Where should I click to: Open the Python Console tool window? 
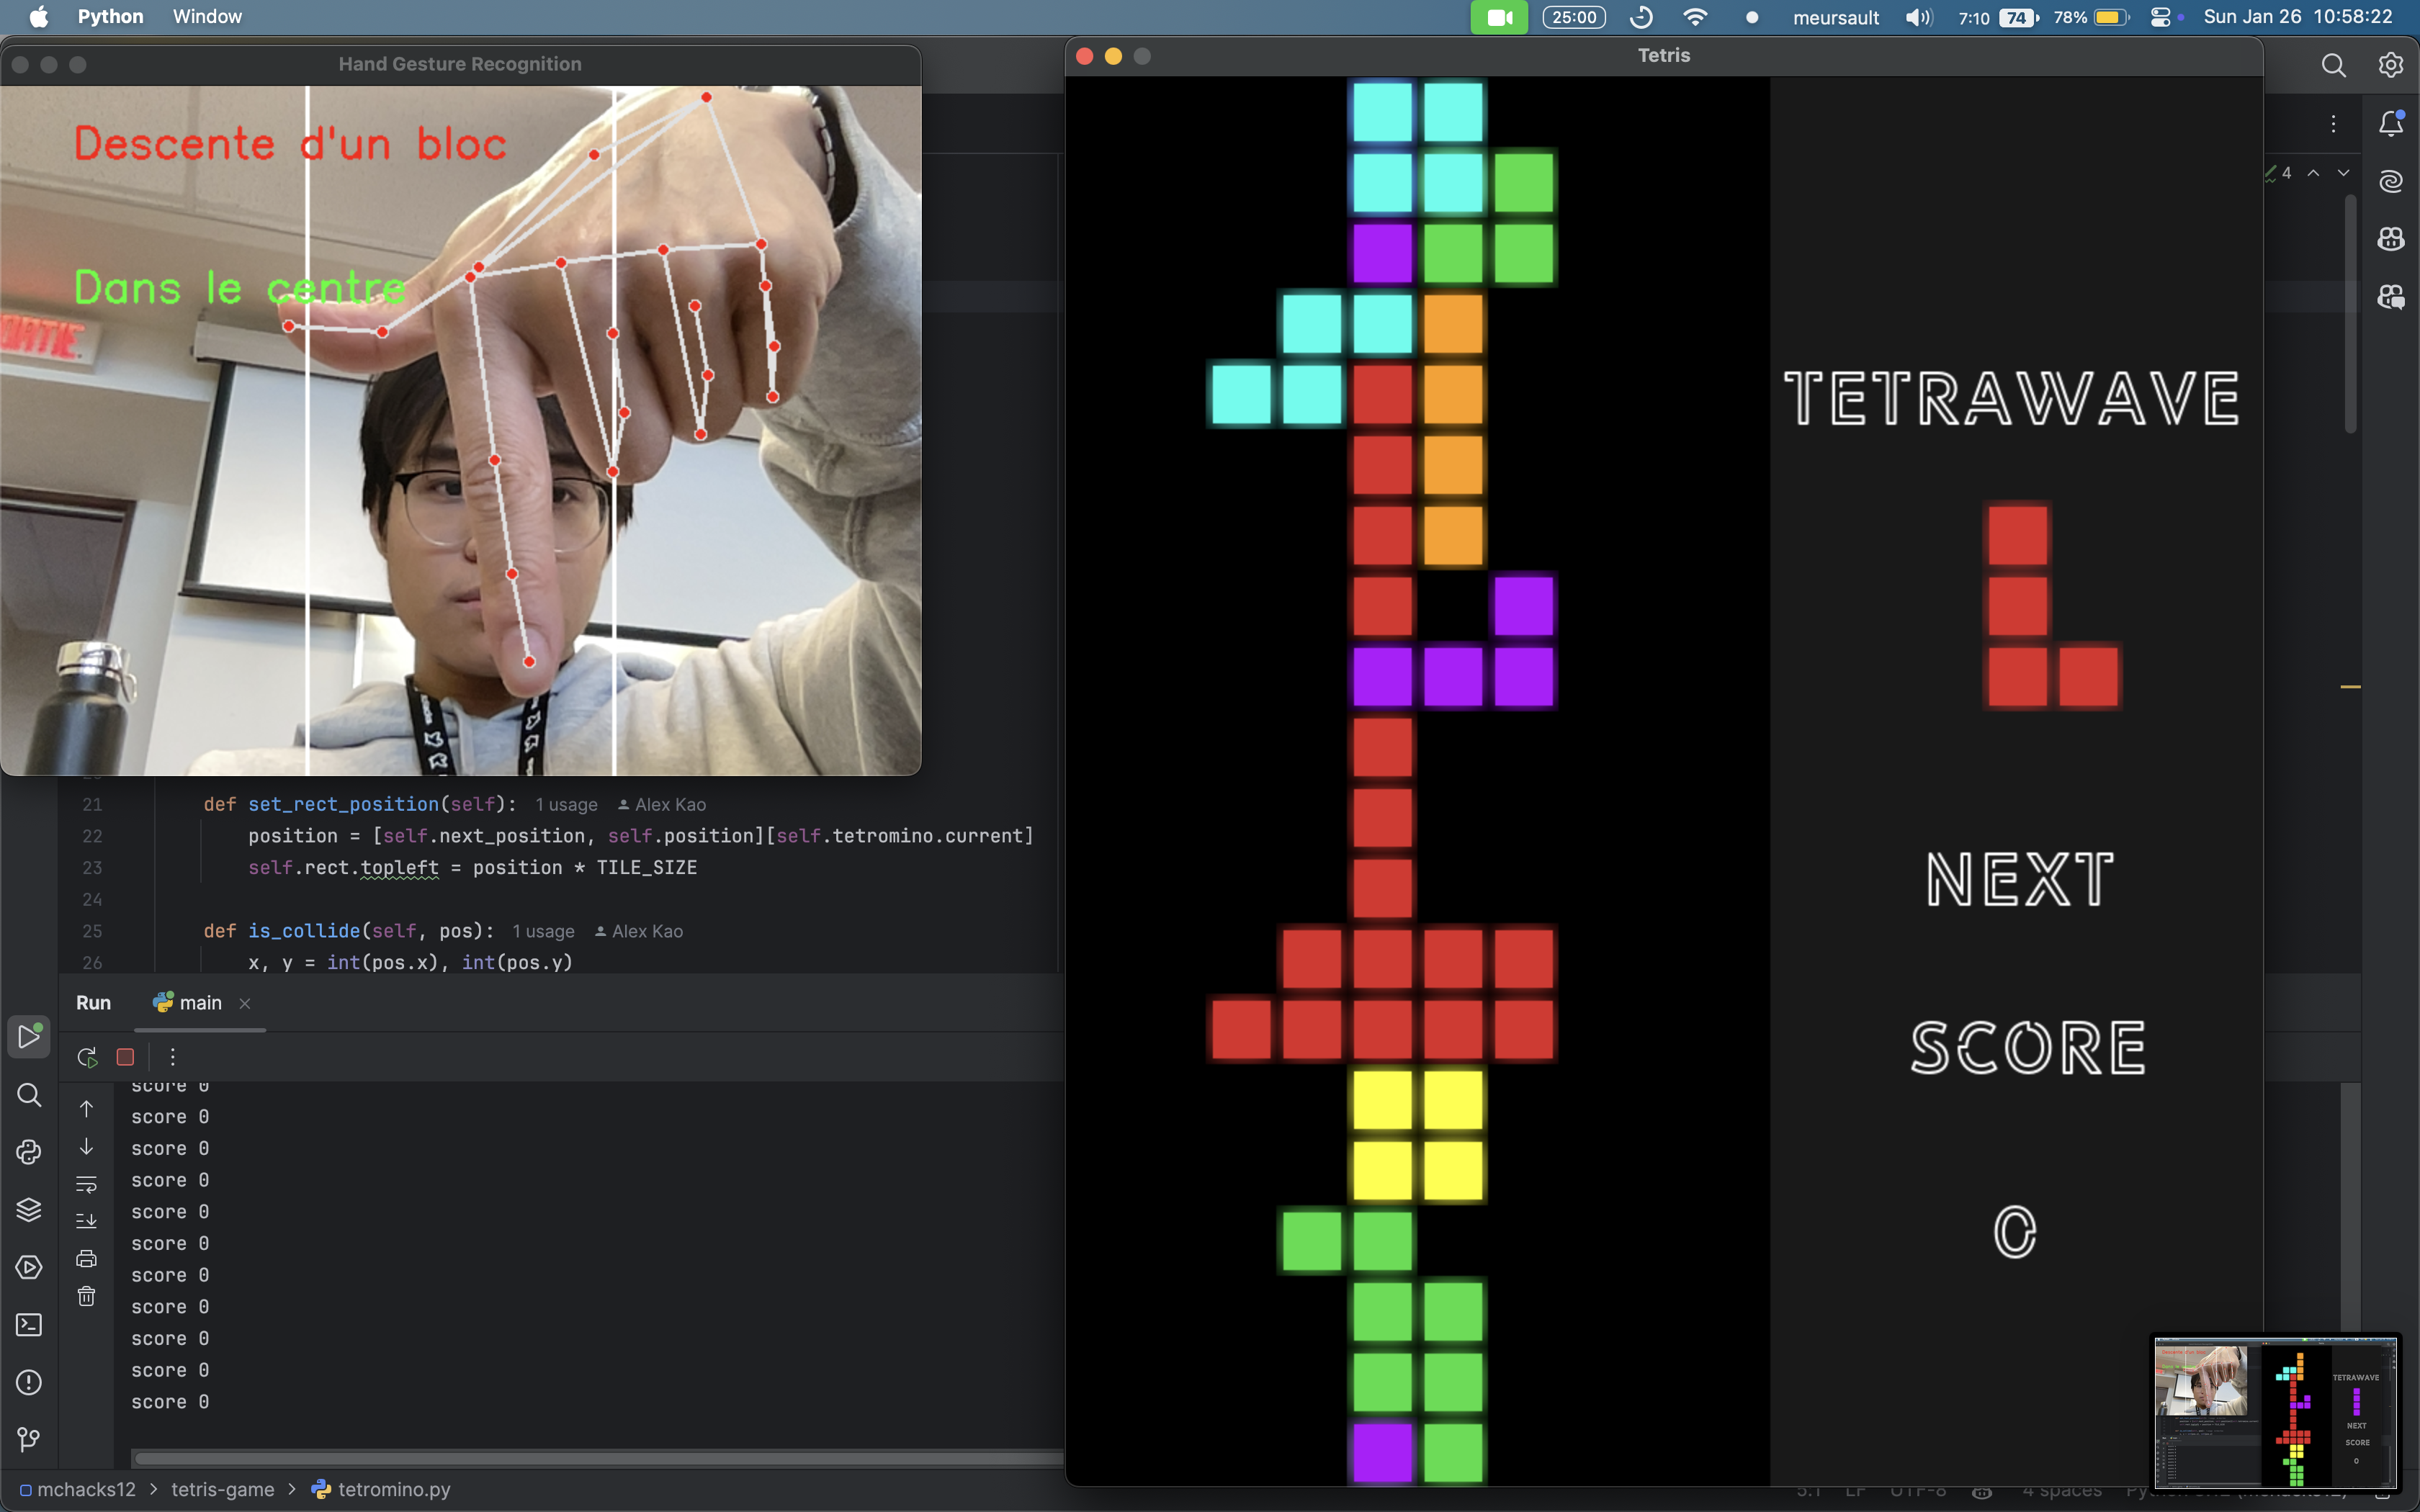point(29,1152)
